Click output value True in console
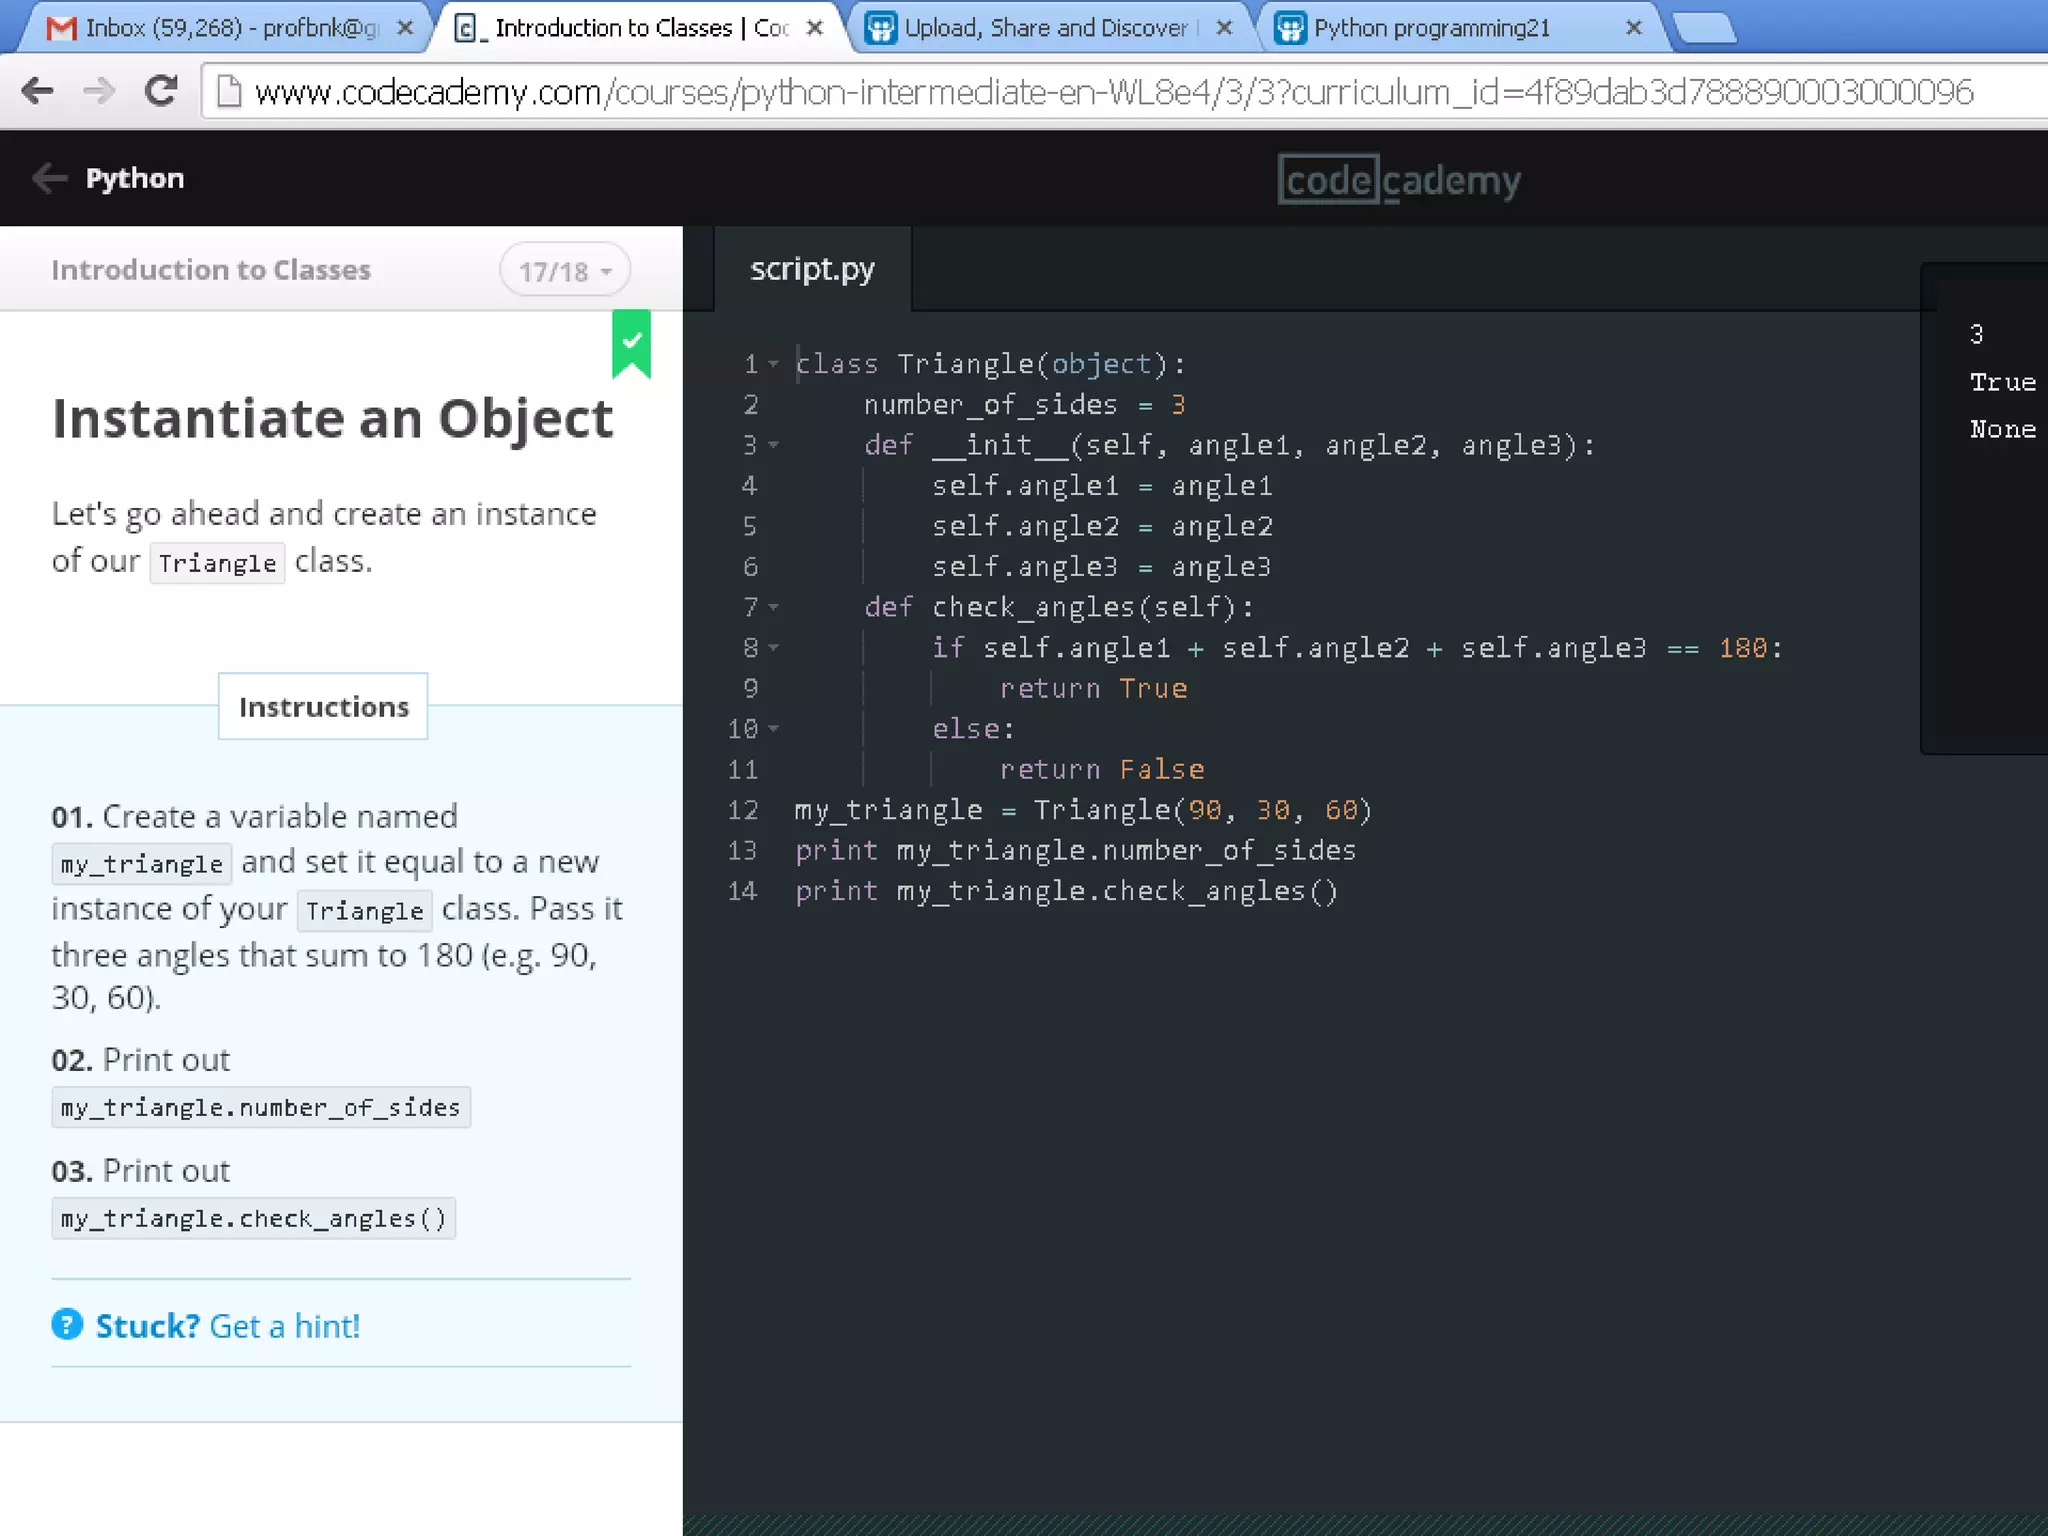Image resolution: width=2048 pixels, height=1536 pixels. (x=2002, y=382)
